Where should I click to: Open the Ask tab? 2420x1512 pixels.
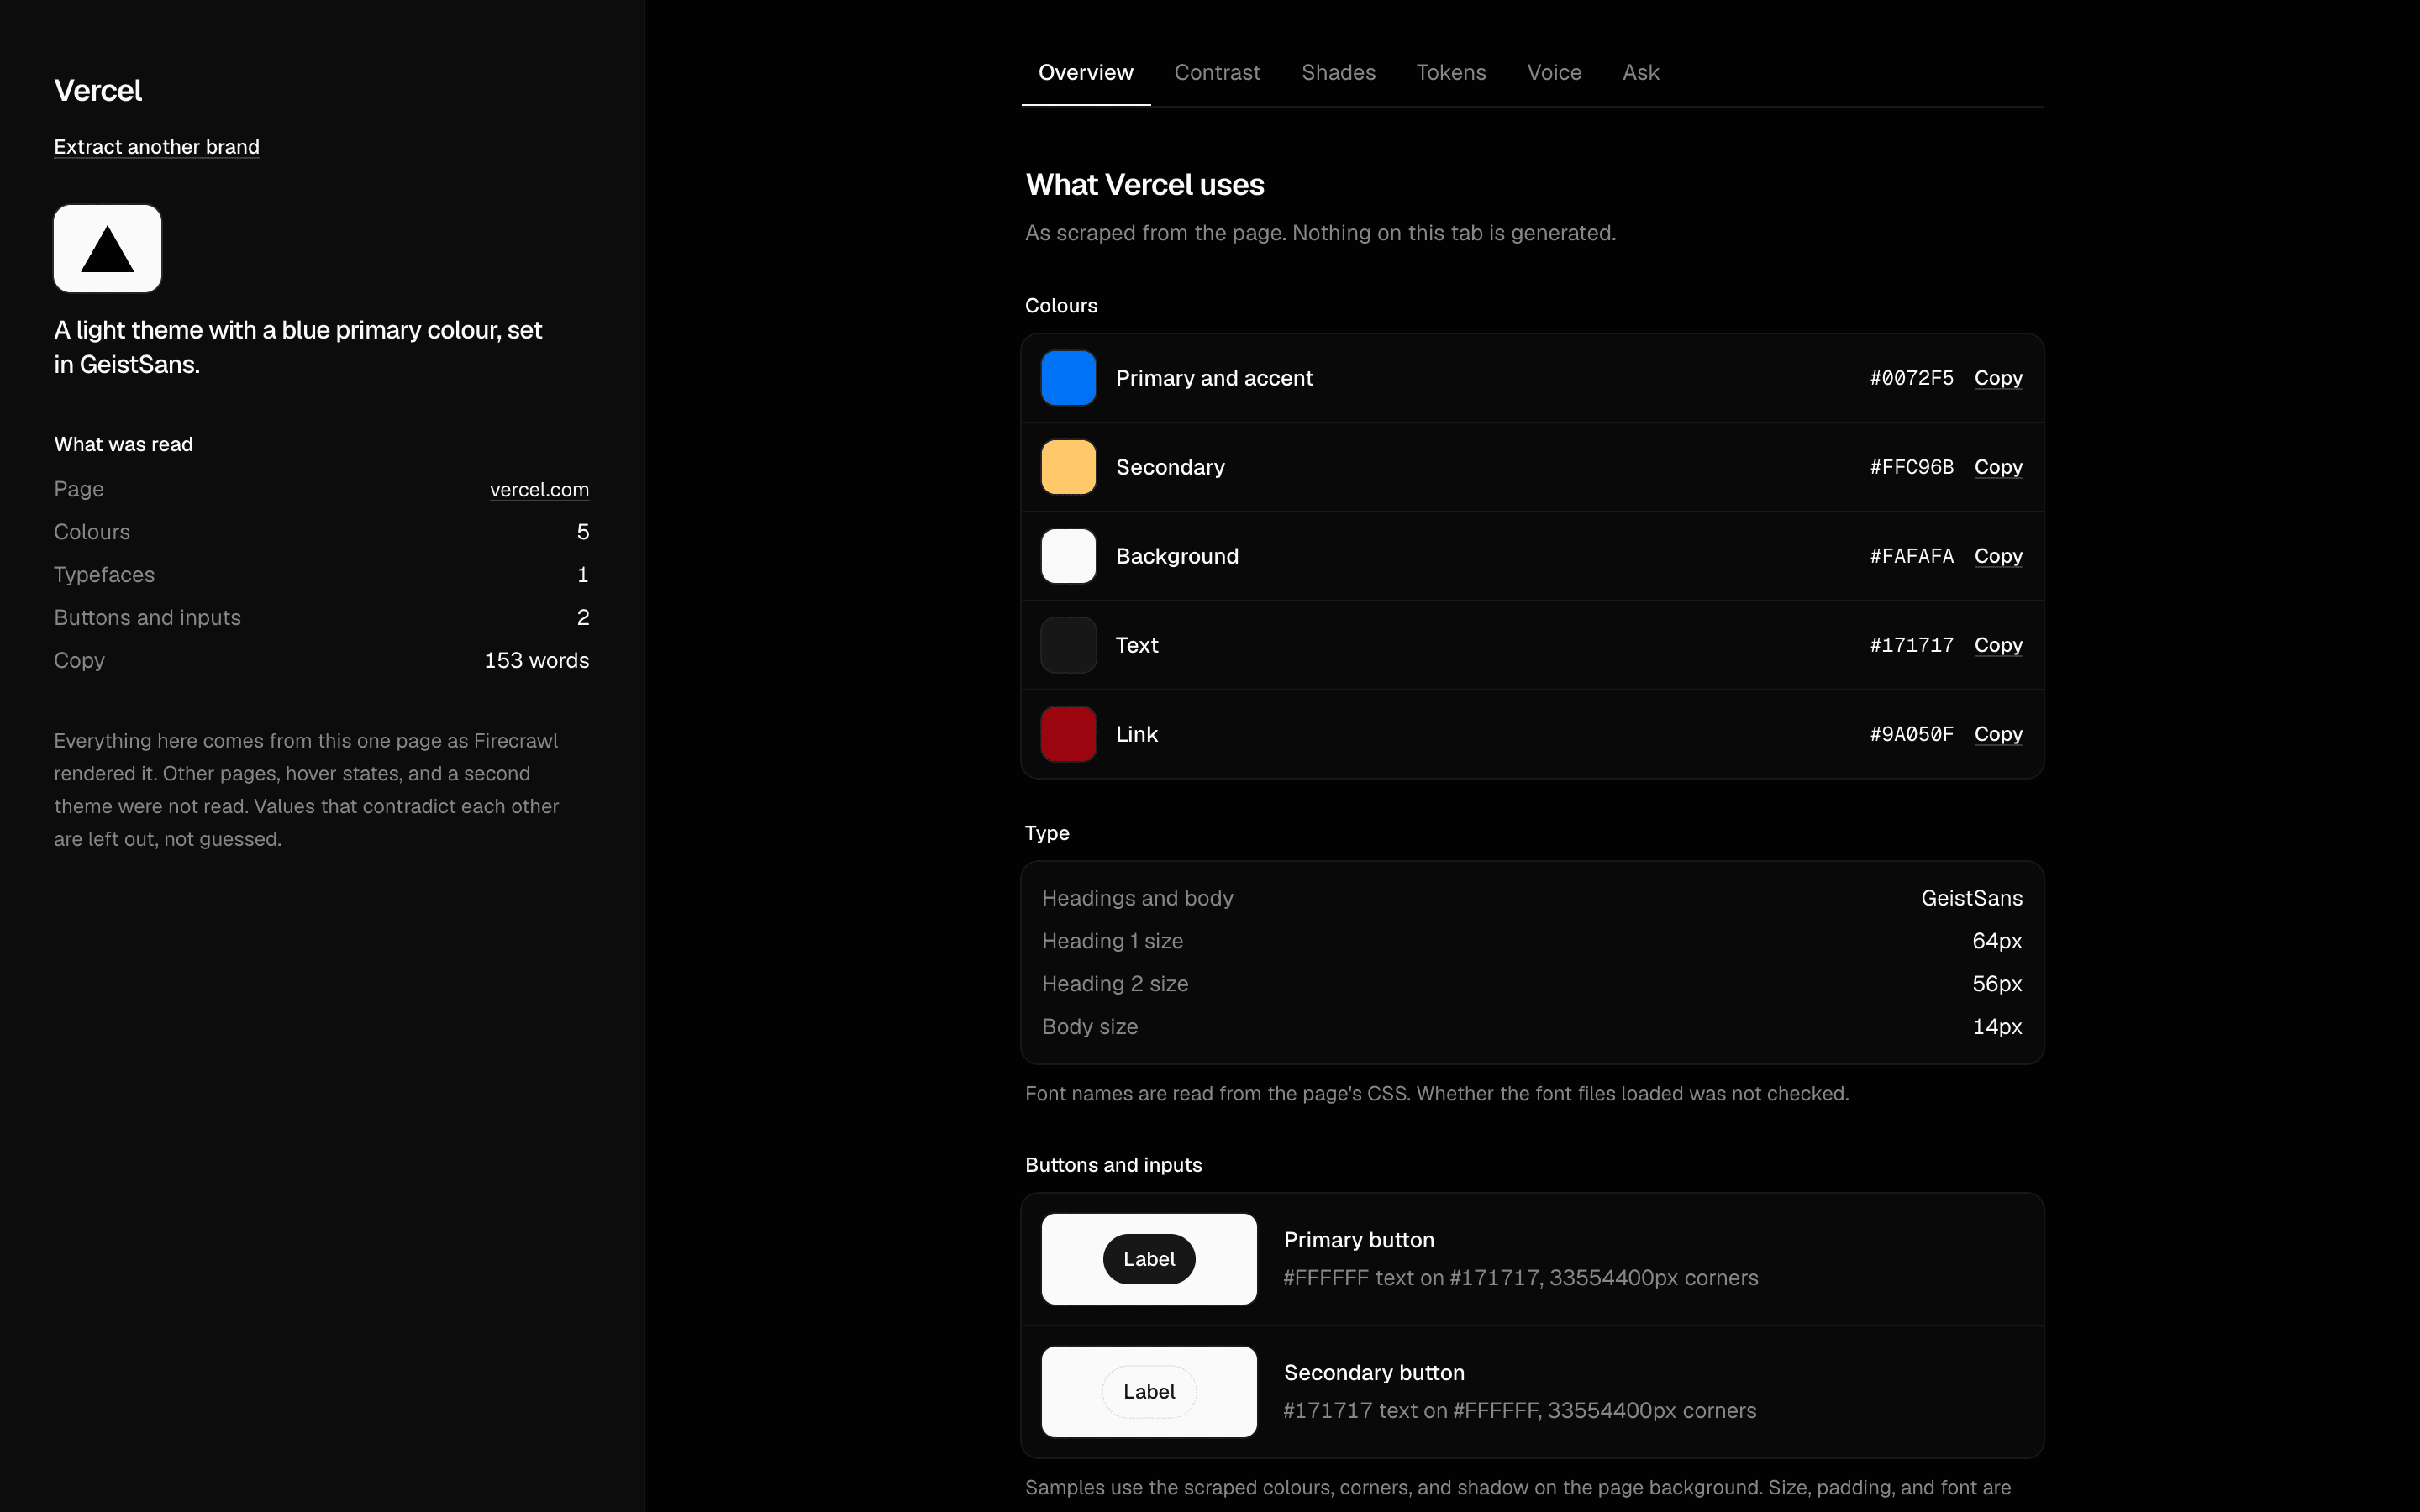point(1640,73)
